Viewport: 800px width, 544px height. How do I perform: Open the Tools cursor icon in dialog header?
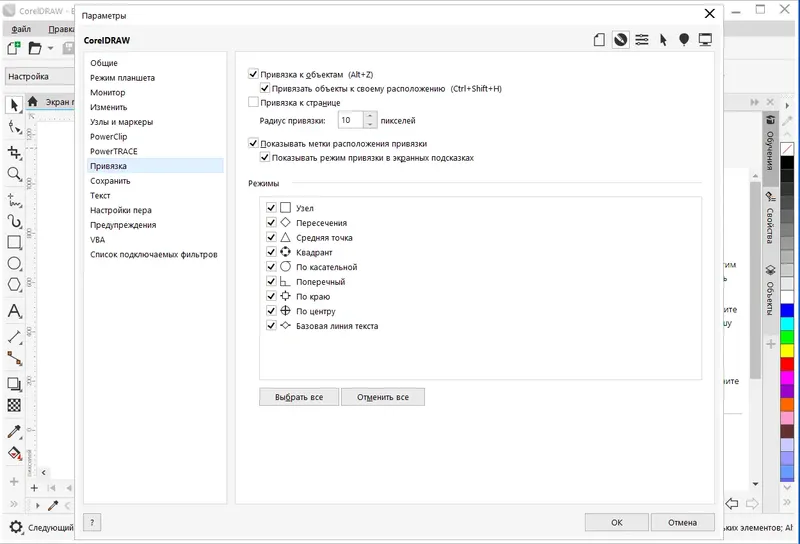[x=663, y=40]
